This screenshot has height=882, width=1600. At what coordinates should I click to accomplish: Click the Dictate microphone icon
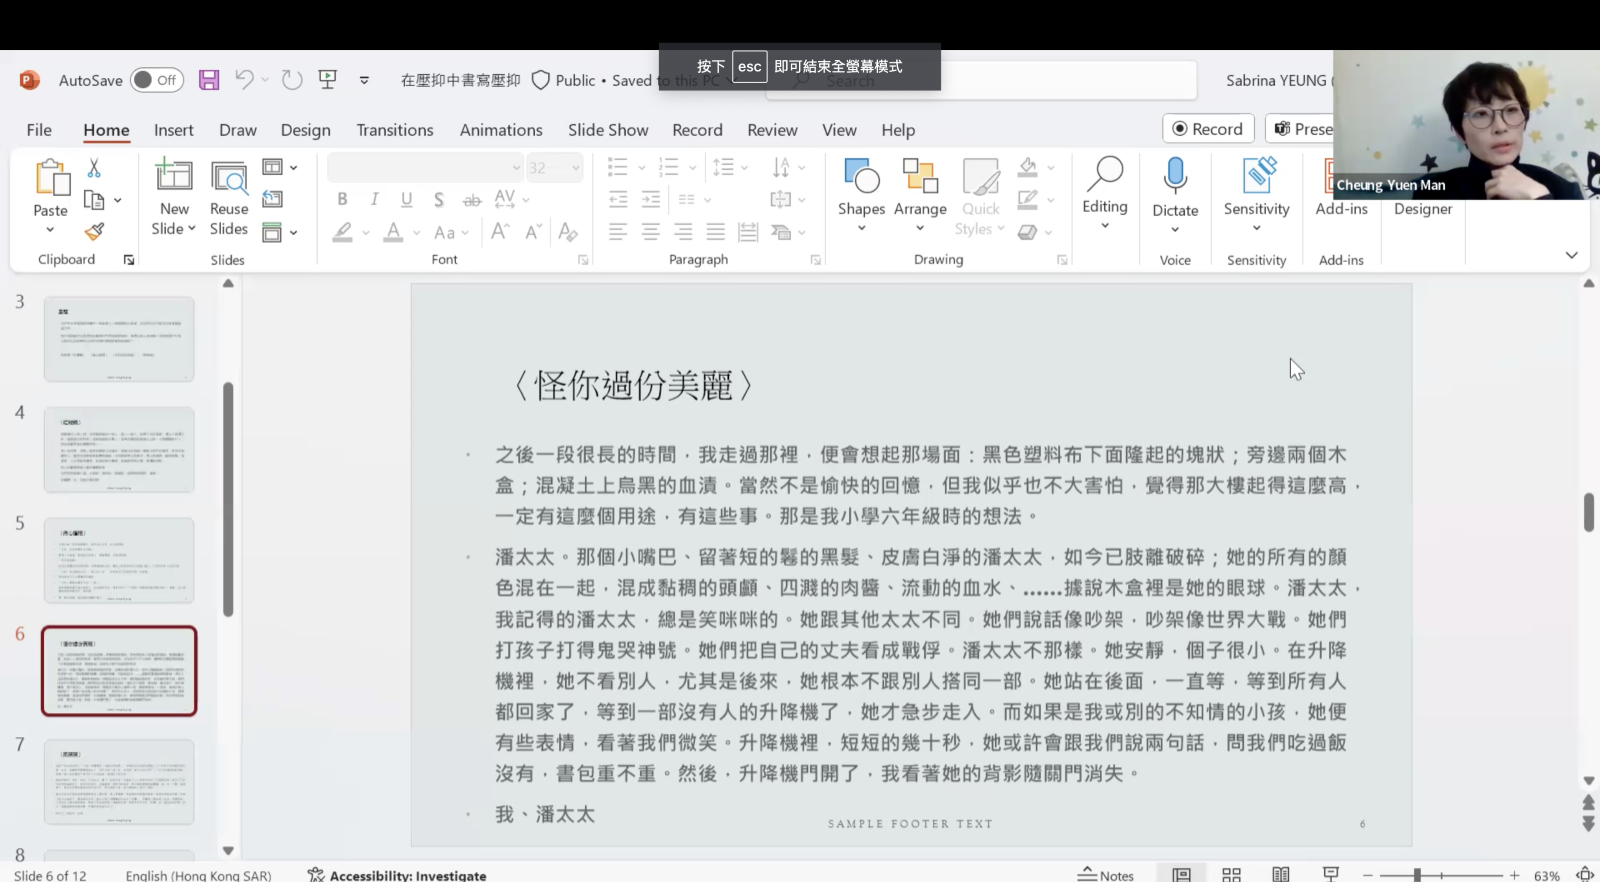tap(1175, 176)
